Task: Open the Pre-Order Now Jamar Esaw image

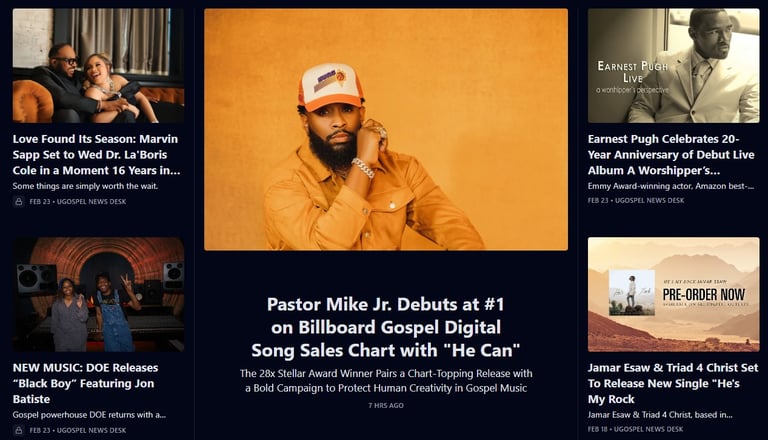Action: click(673, 294)
